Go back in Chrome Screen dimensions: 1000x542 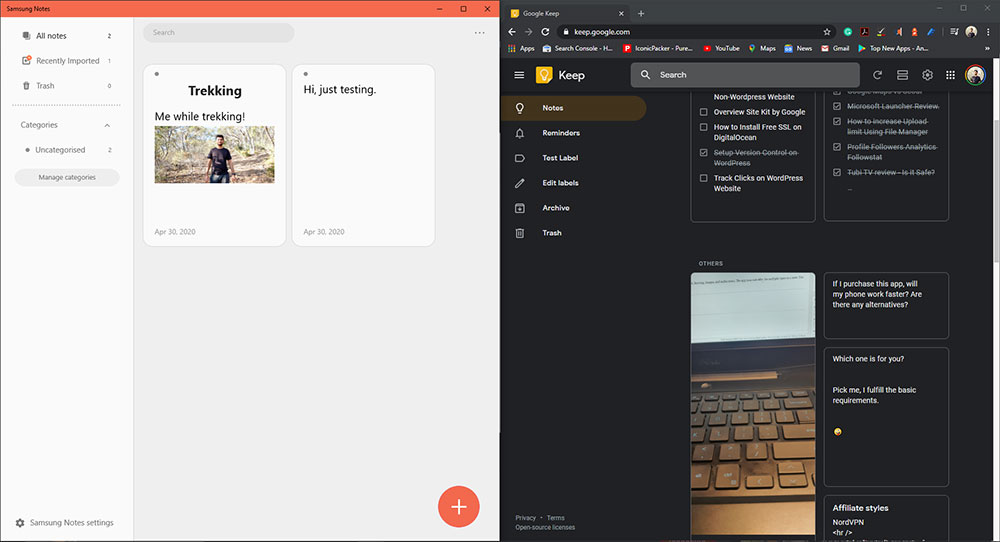click(512, 32)
